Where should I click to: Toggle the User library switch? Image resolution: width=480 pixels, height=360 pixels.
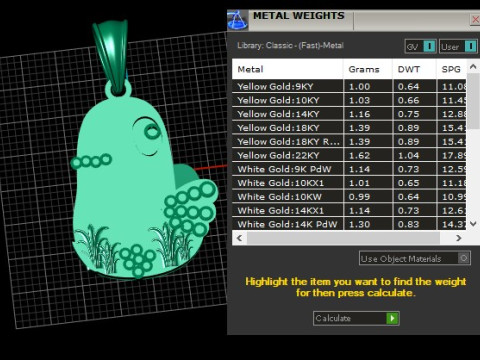pos(458,47)
